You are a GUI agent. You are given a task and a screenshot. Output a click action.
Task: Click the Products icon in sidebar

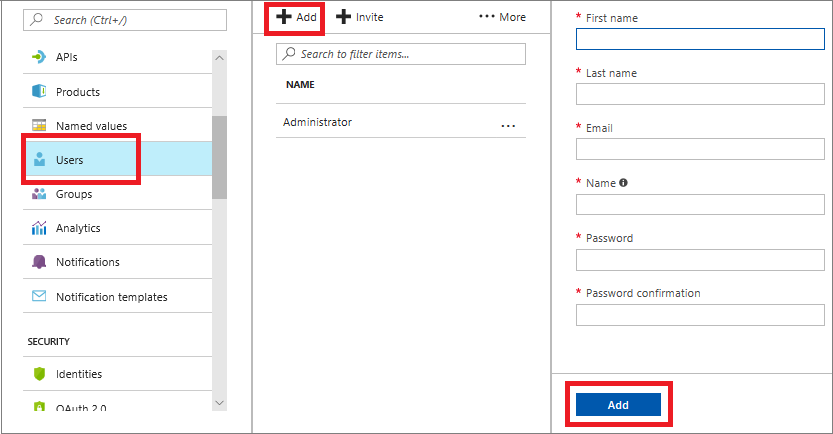40,92
